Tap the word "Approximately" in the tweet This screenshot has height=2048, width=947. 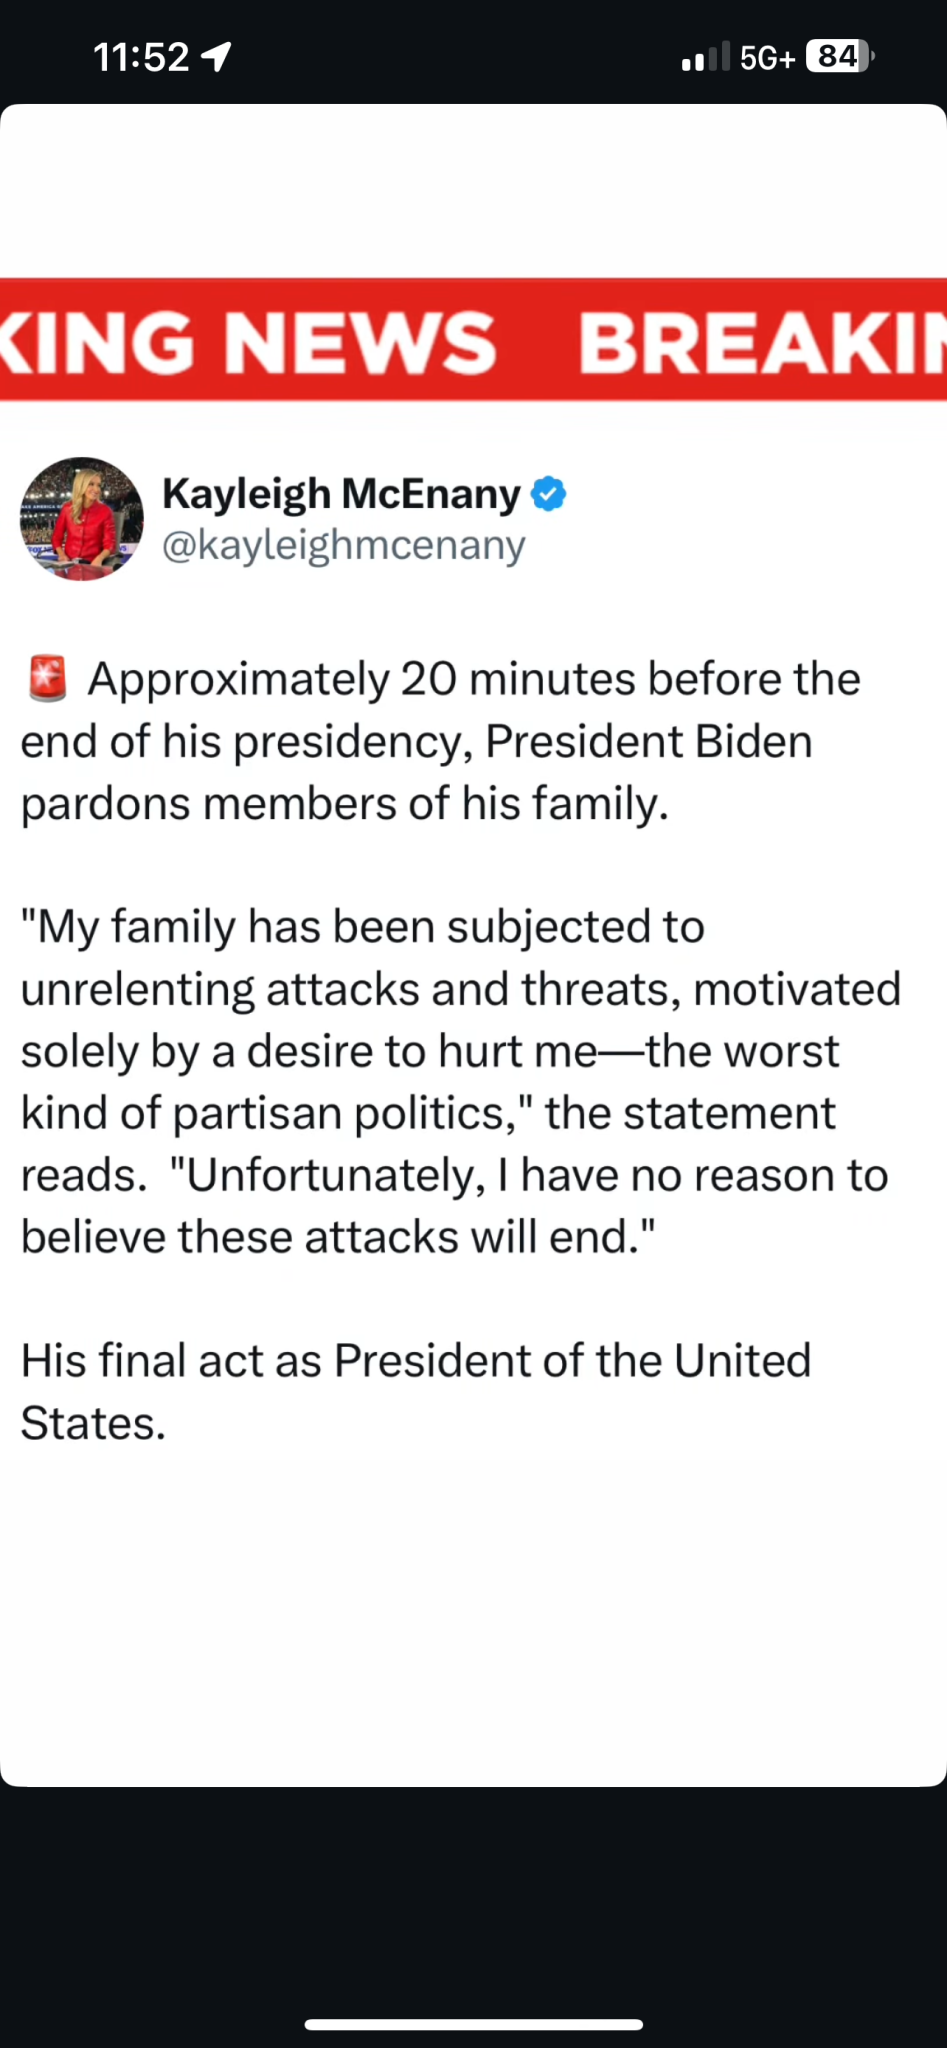click(x=238, y=680)
